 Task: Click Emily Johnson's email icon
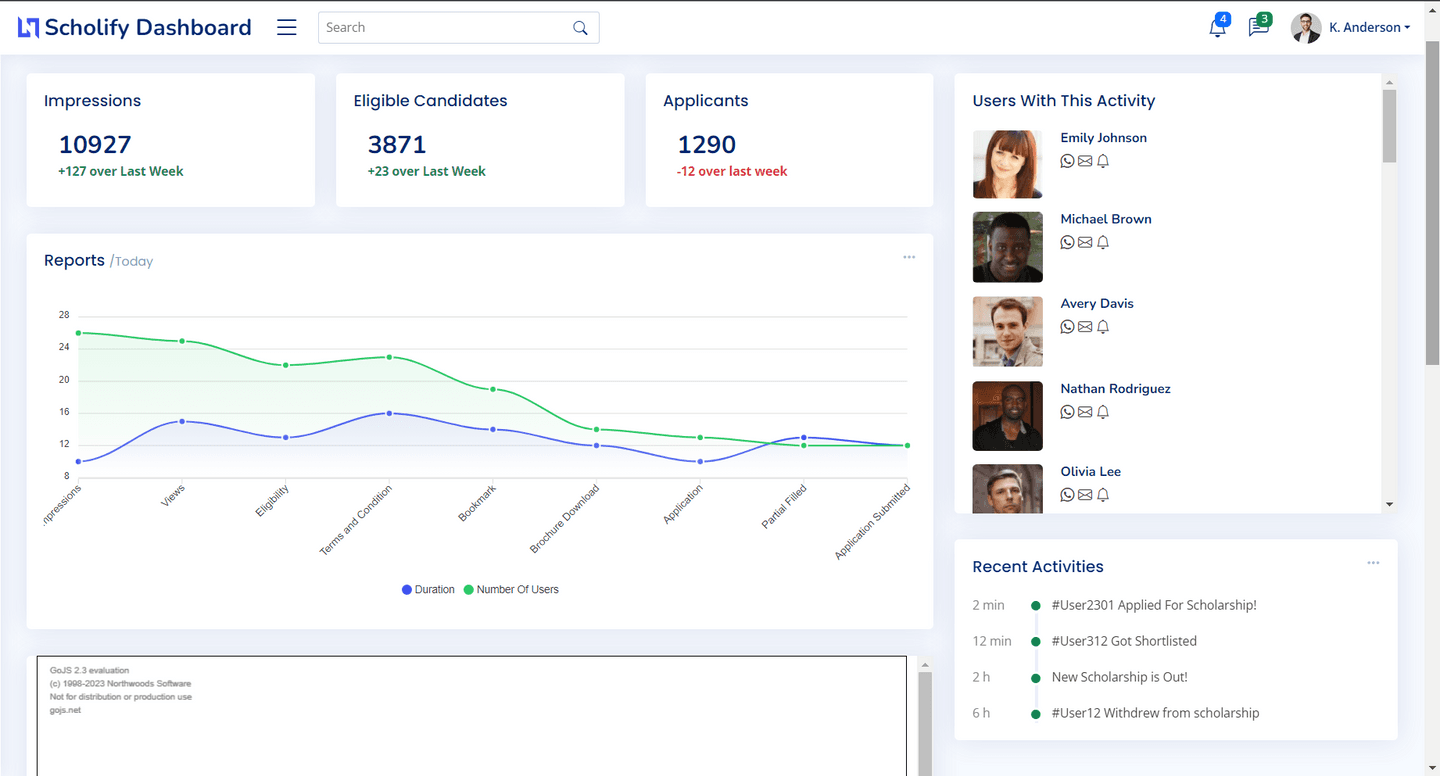click(1085, 161)
